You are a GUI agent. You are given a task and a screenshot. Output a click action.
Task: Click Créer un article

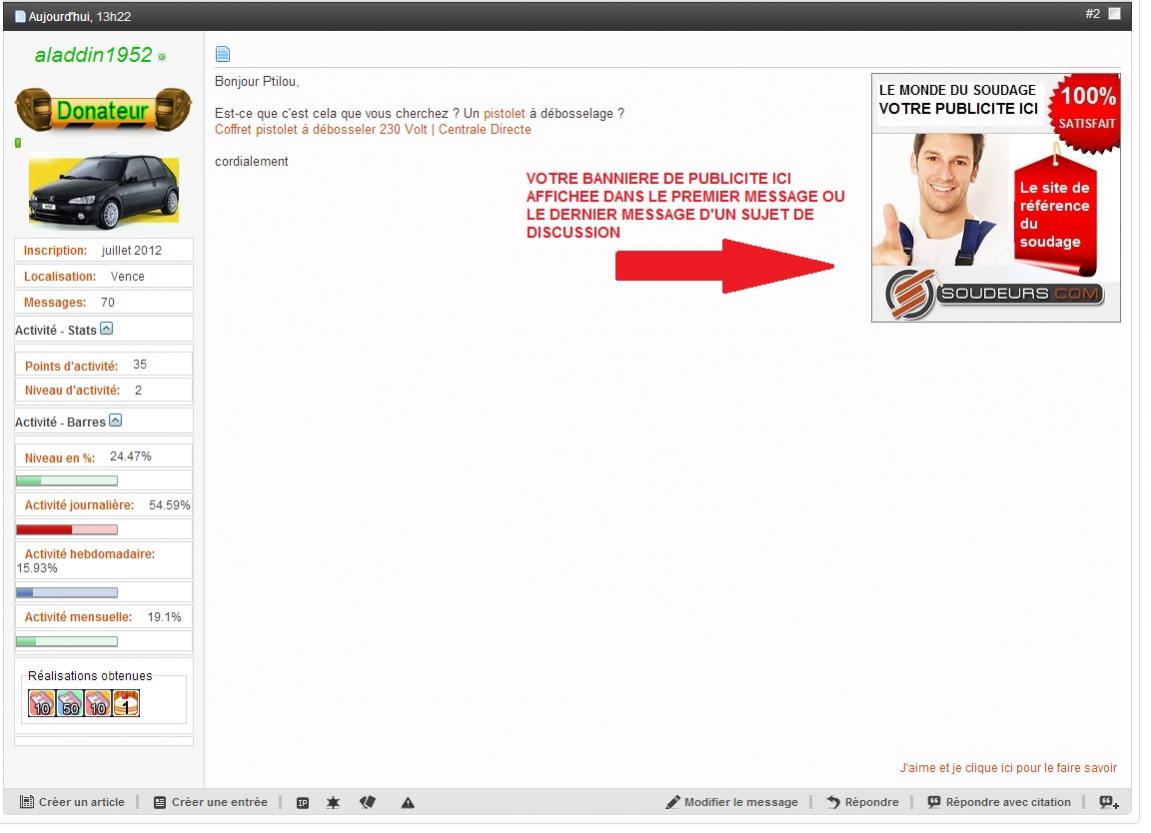point(72,802)
